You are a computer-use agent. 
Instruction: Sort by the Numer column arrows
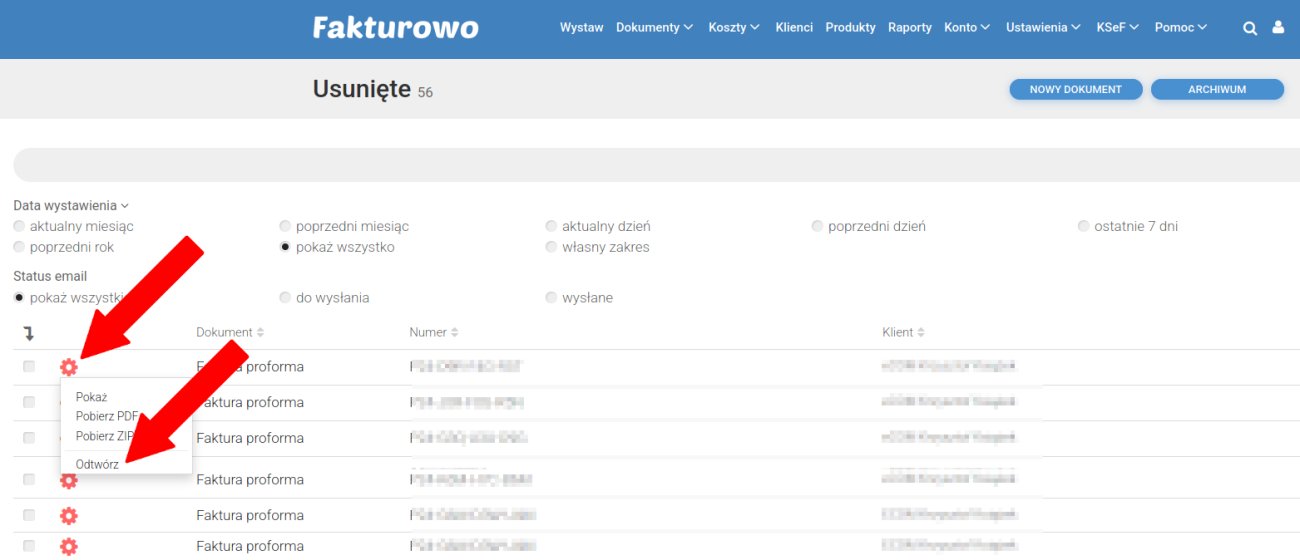tap(455, 332)
